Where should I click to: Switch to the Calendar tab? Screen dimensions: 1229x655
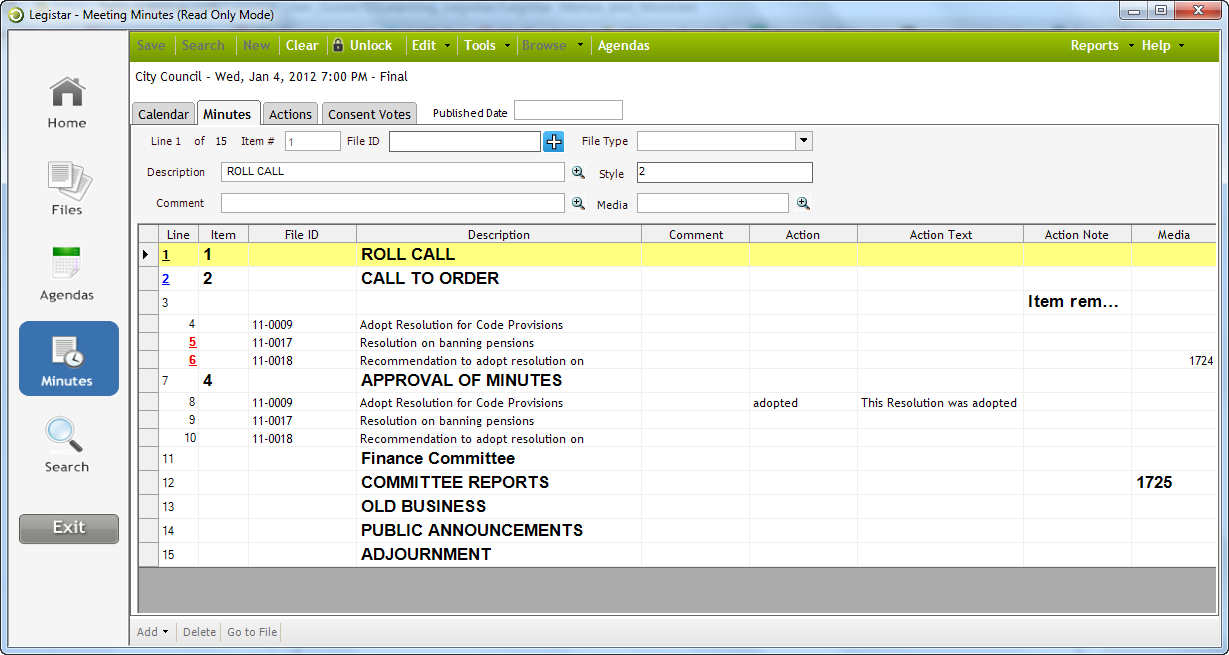pos(163,113)
